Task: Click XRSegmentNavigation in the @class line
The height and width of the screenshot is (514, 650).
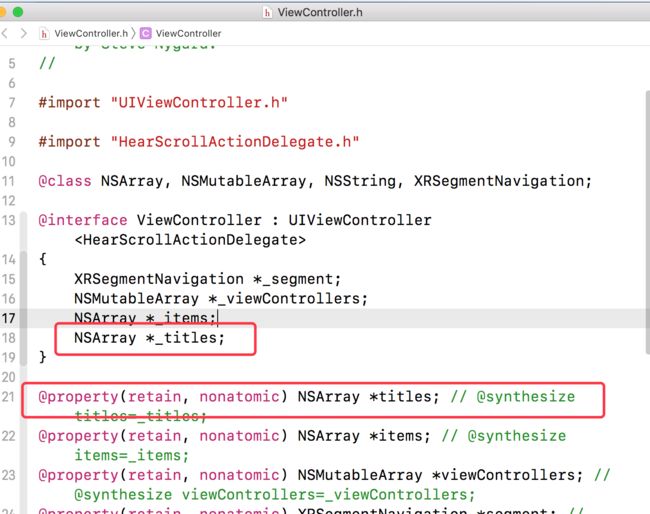Action: 498,181
